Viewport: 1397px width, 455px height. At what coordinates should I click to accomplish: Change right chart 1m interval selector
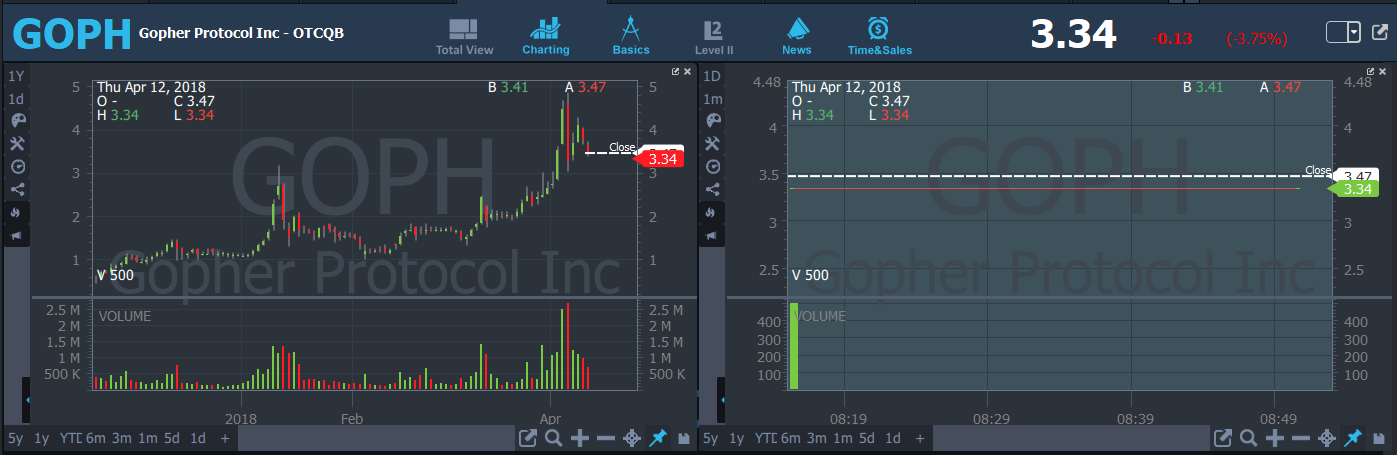(x=712, y=99)
